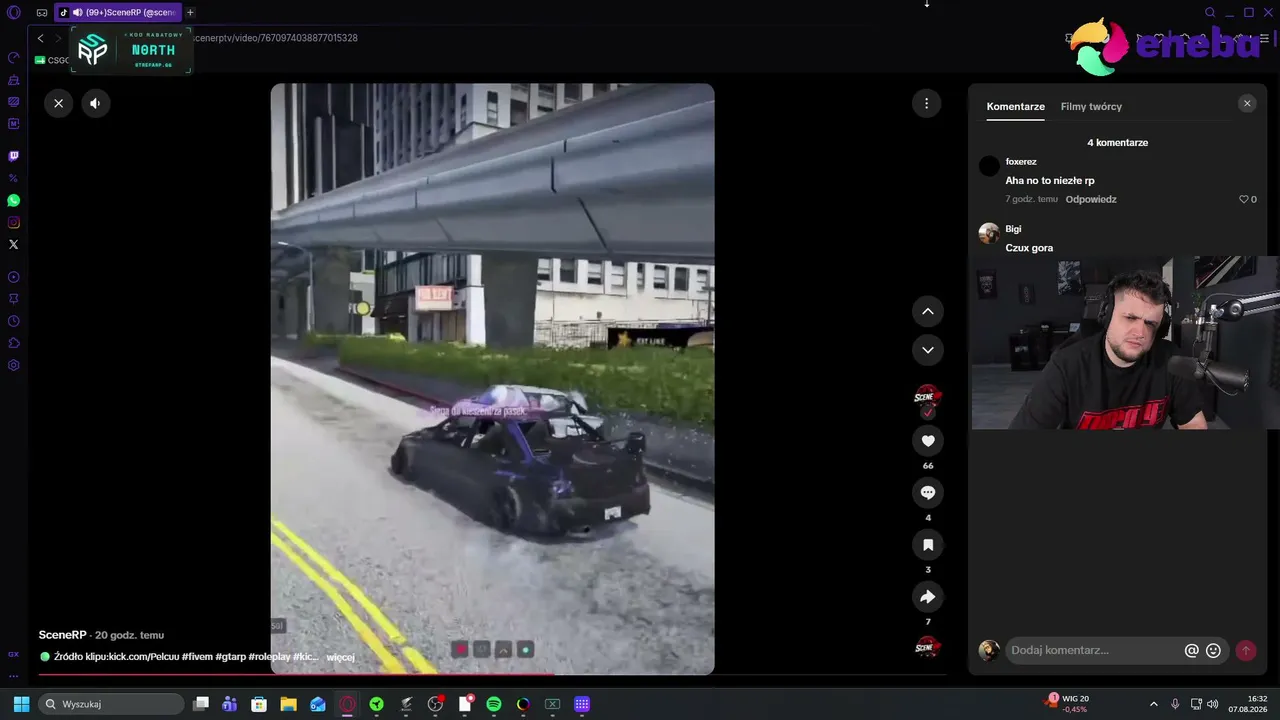This screenshot has height=720, width=1280.
Task: Bookmark the video to favorites
Action: [x=928, y=545]
